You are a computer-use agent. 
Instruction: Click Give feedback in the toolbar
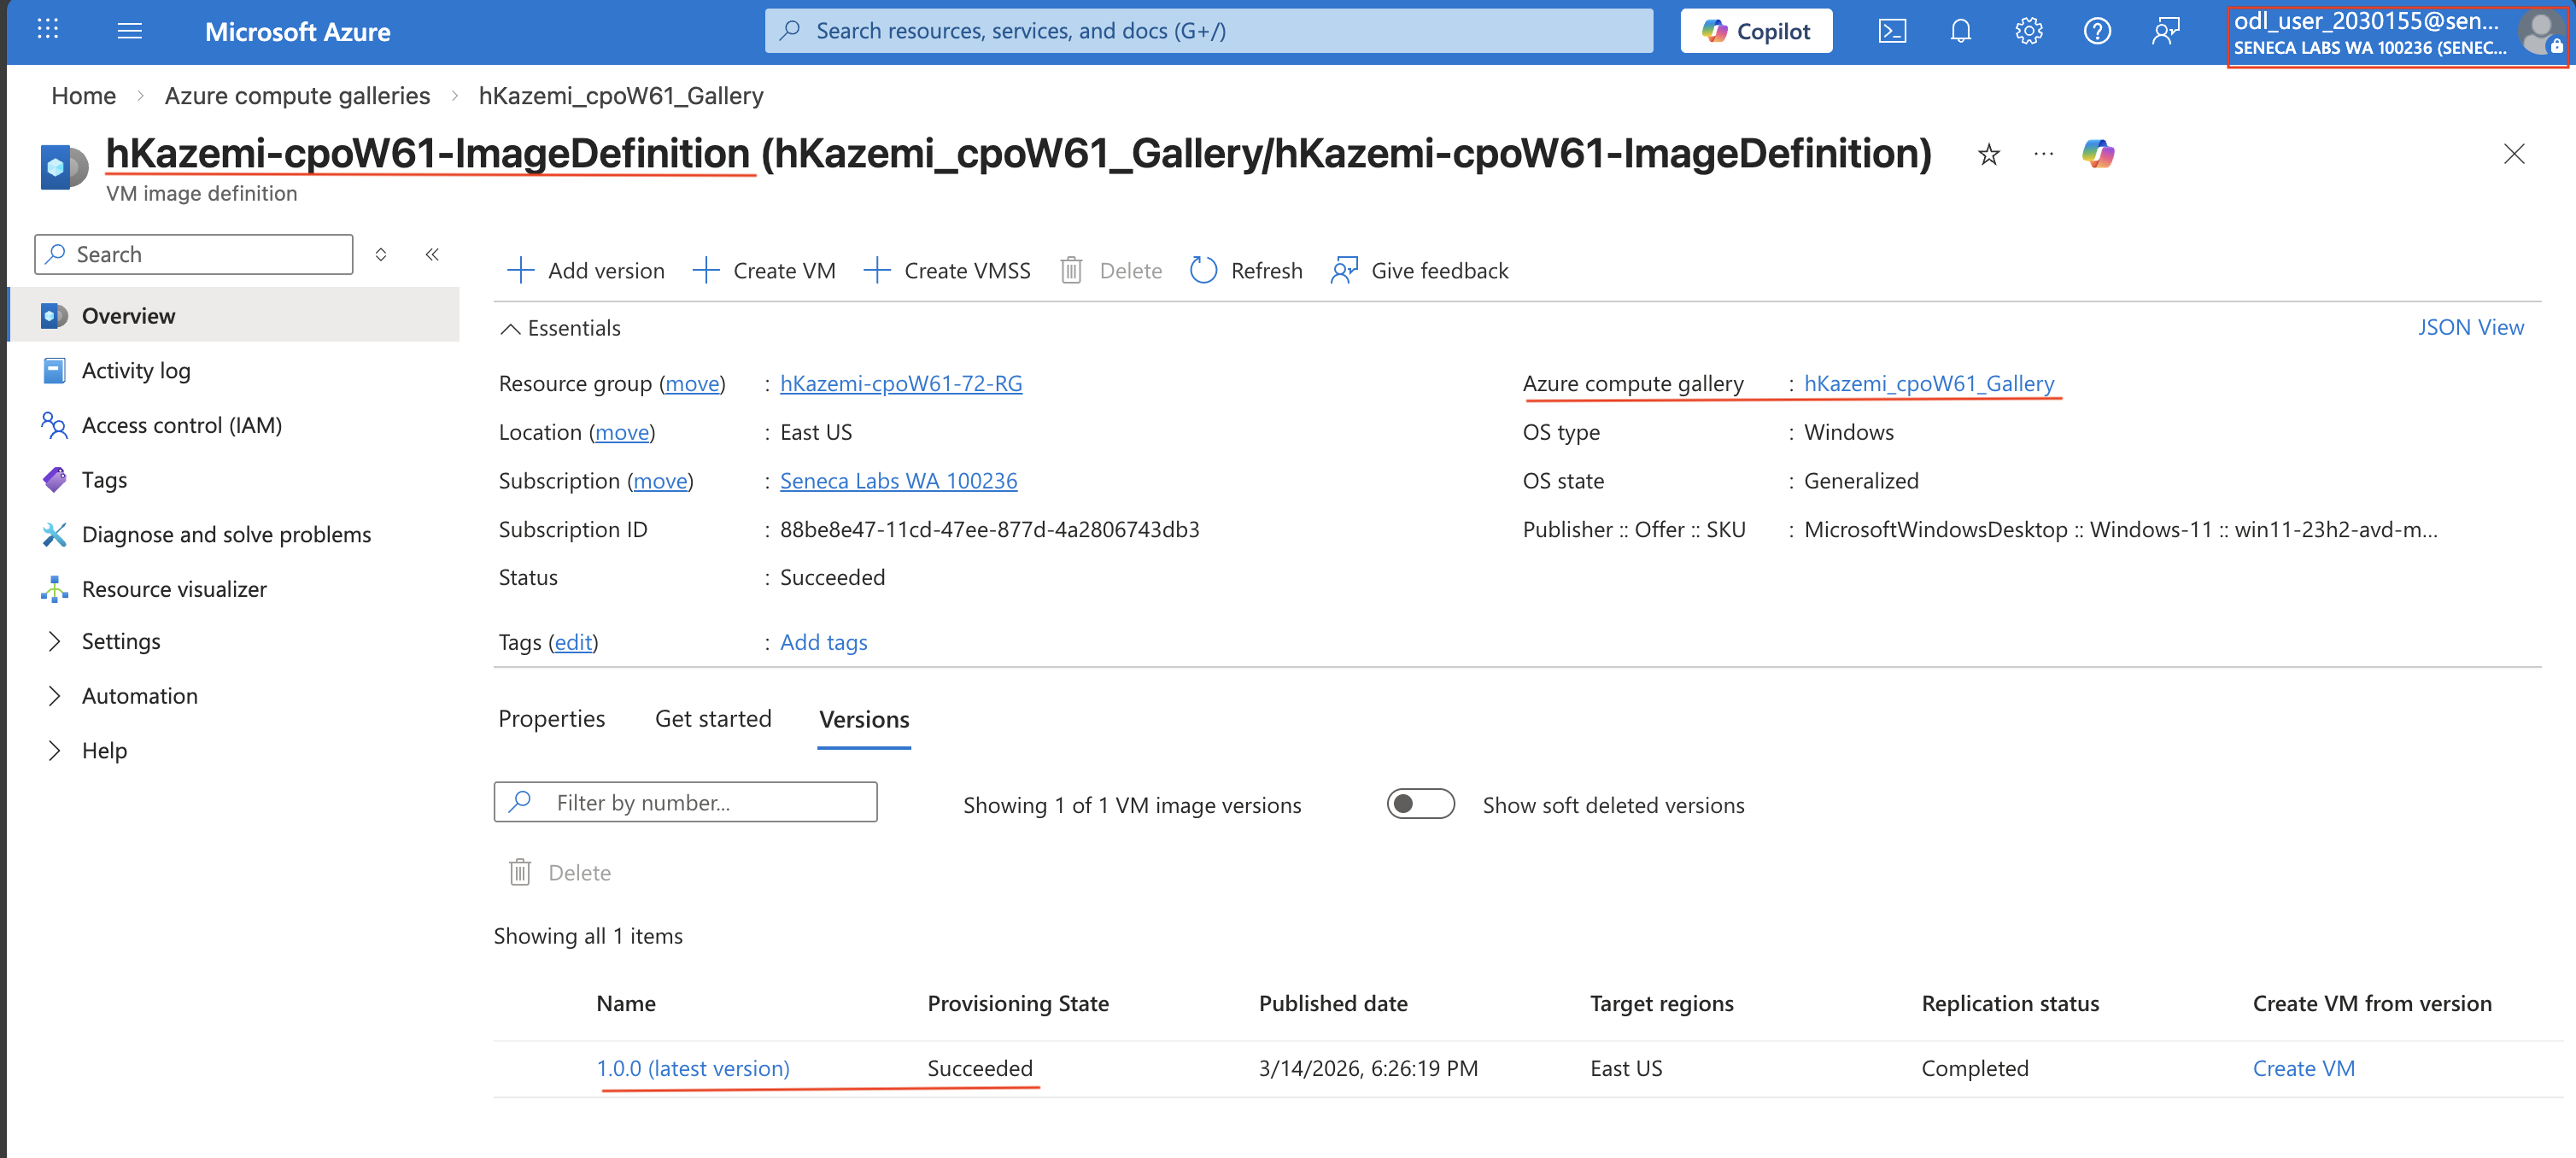coord(1419,270)
